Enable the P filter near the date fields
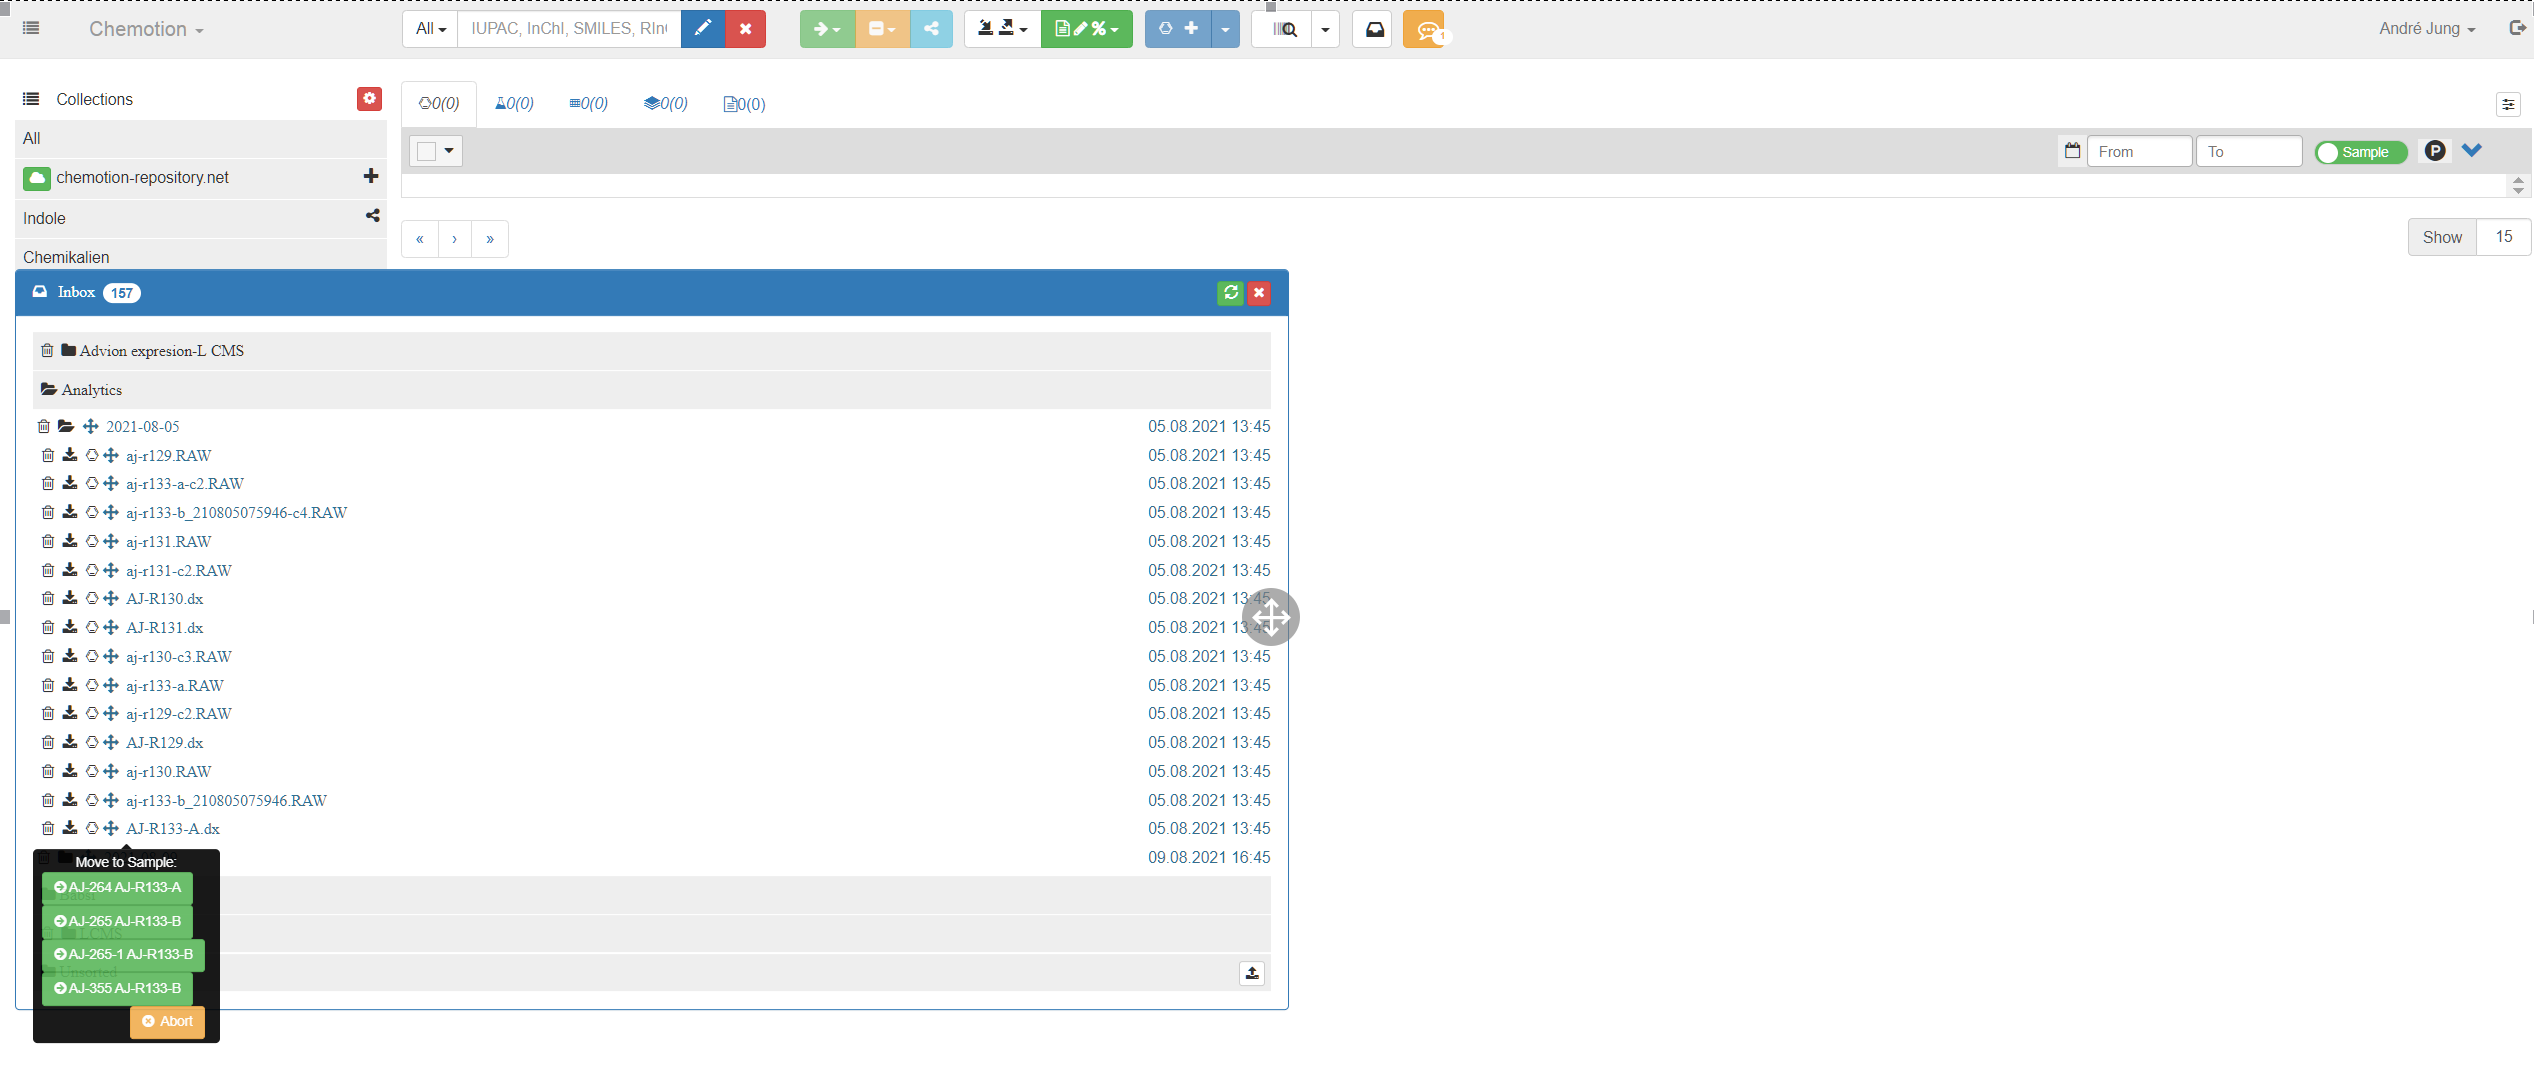 tap(2434, 150)
